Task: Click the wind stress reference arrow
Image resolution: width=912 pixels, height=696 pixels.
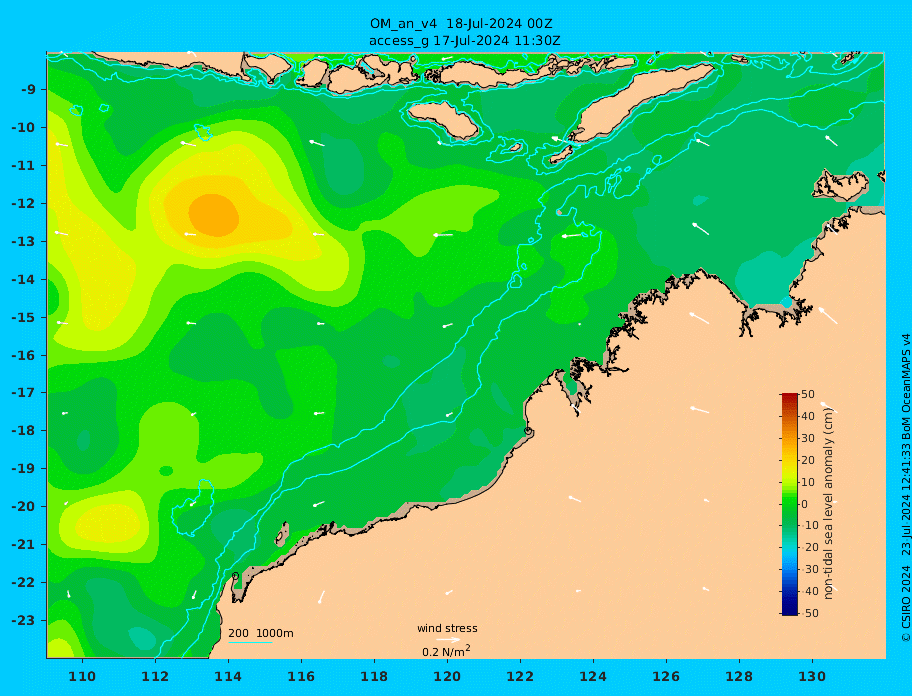Action: pos(448,640)
